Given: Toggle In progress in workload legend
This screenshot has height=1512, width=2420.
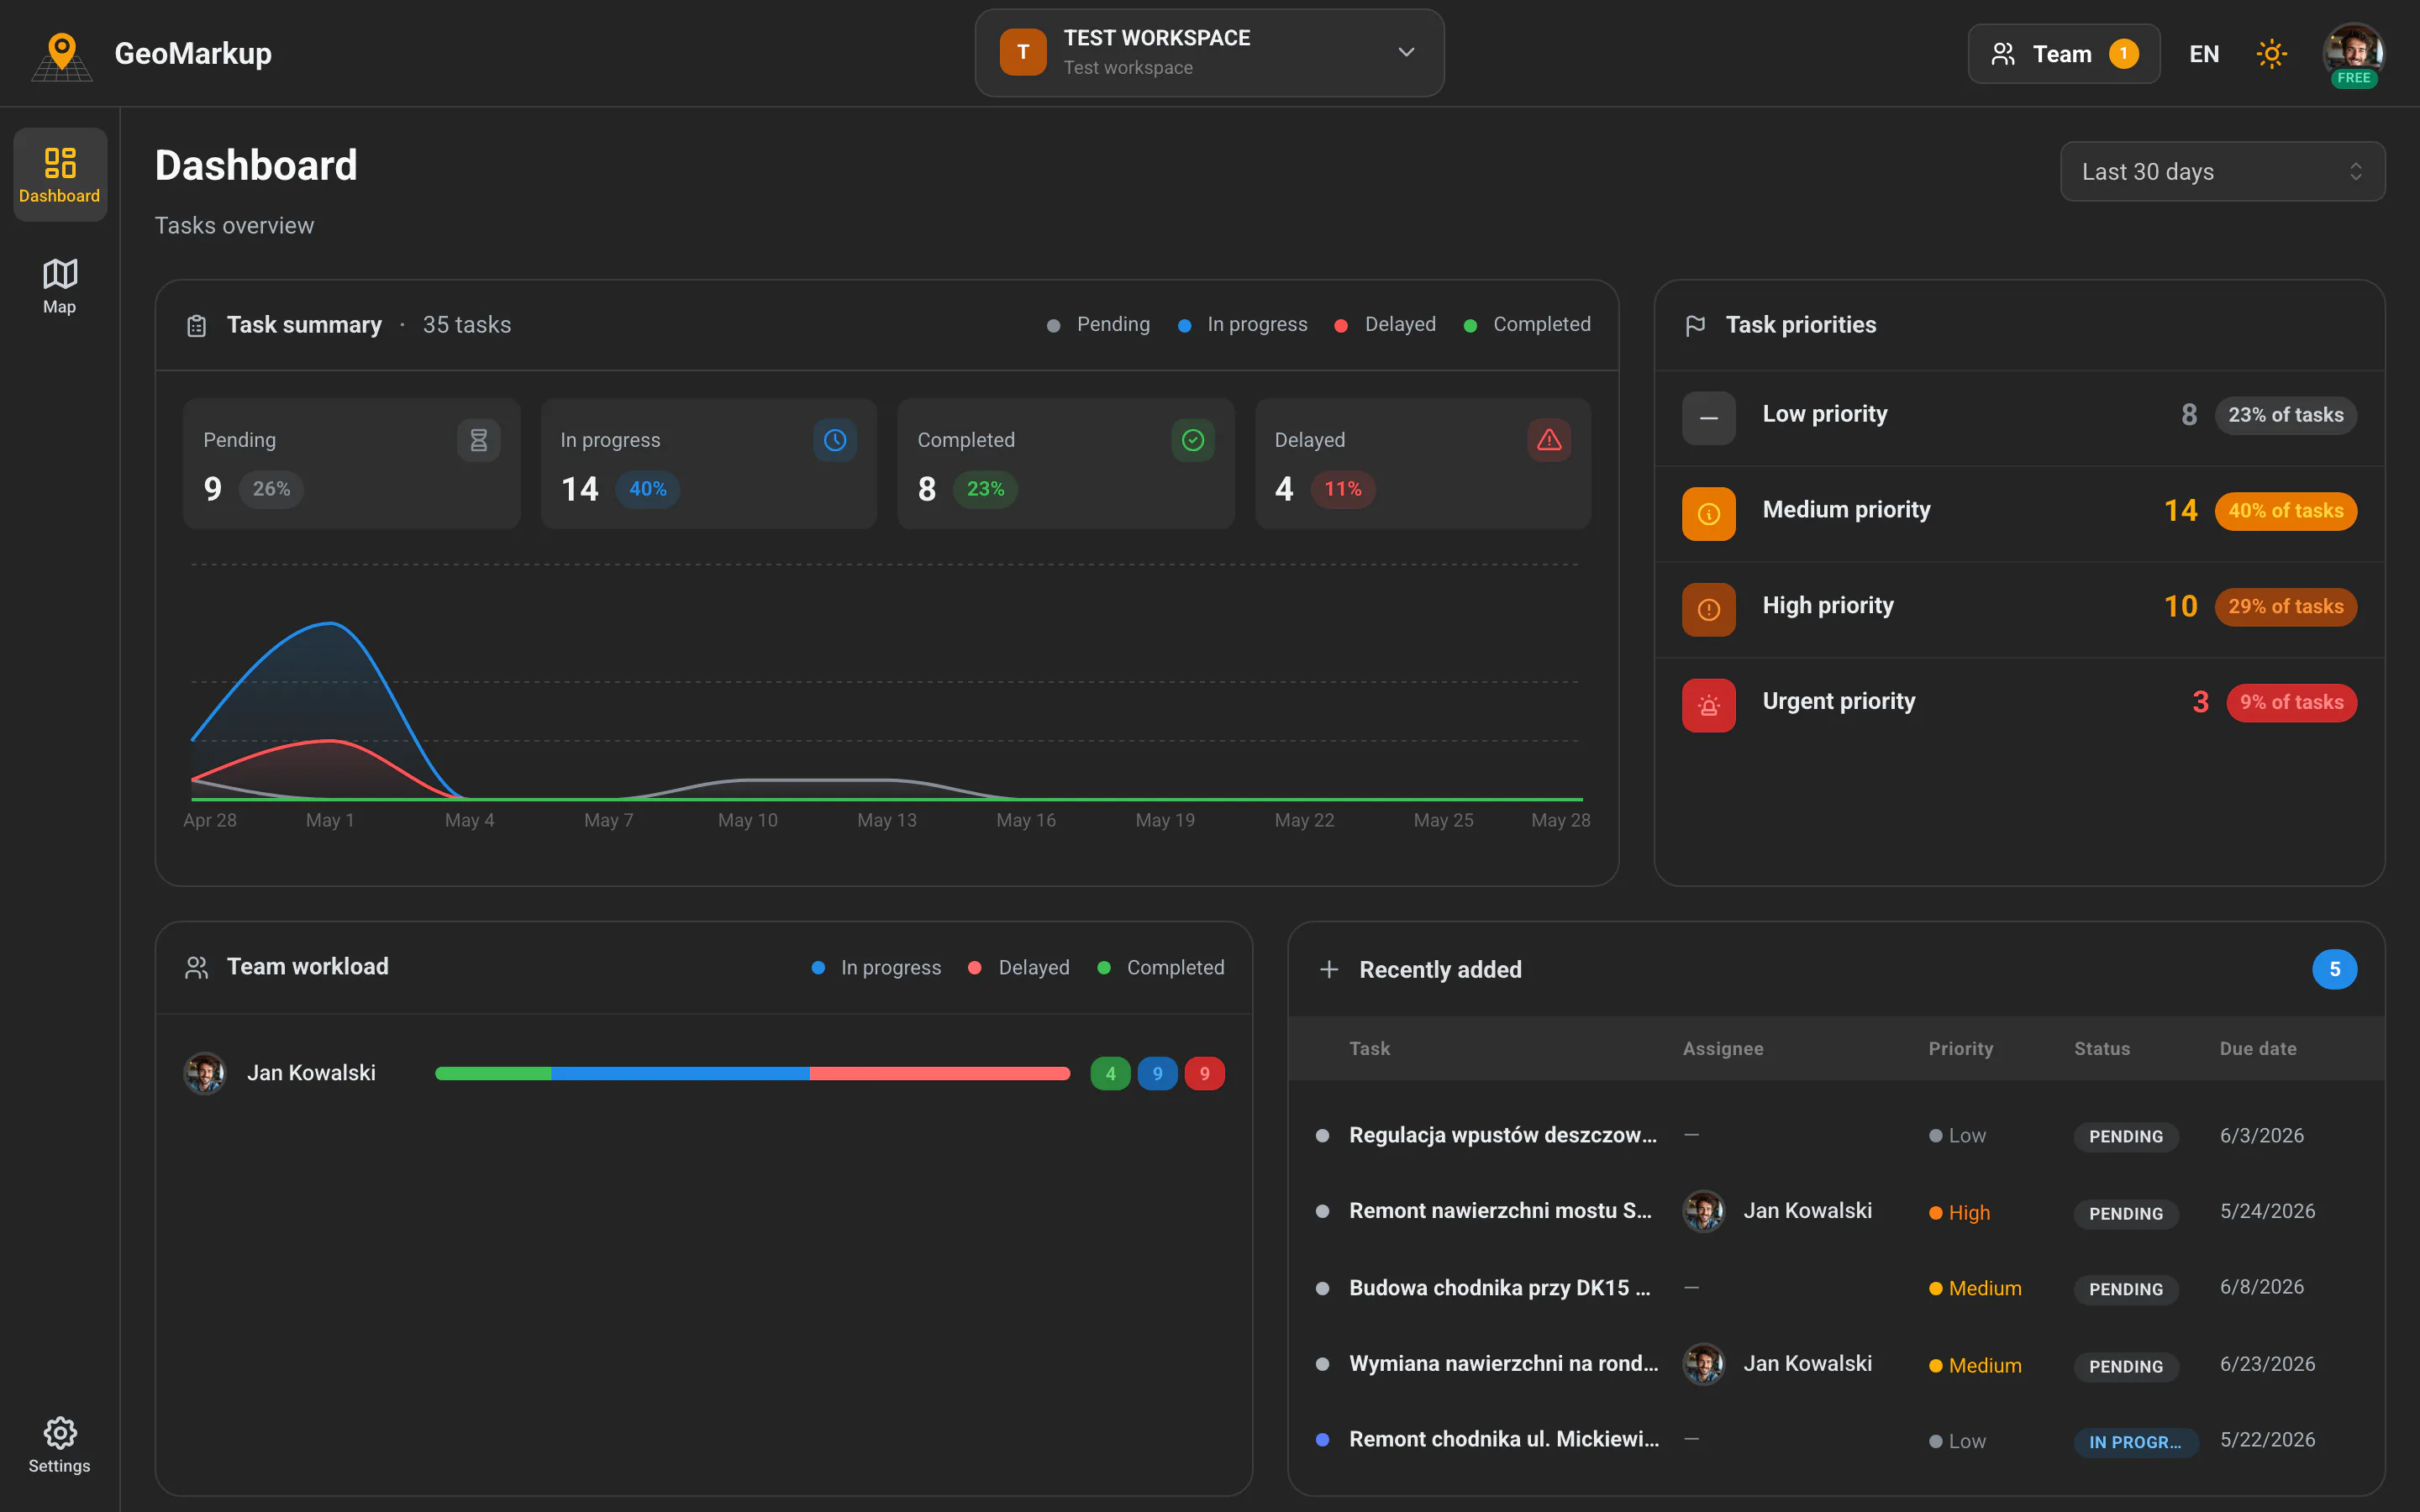Looking at the screenshot, I should tap(876, 968).
